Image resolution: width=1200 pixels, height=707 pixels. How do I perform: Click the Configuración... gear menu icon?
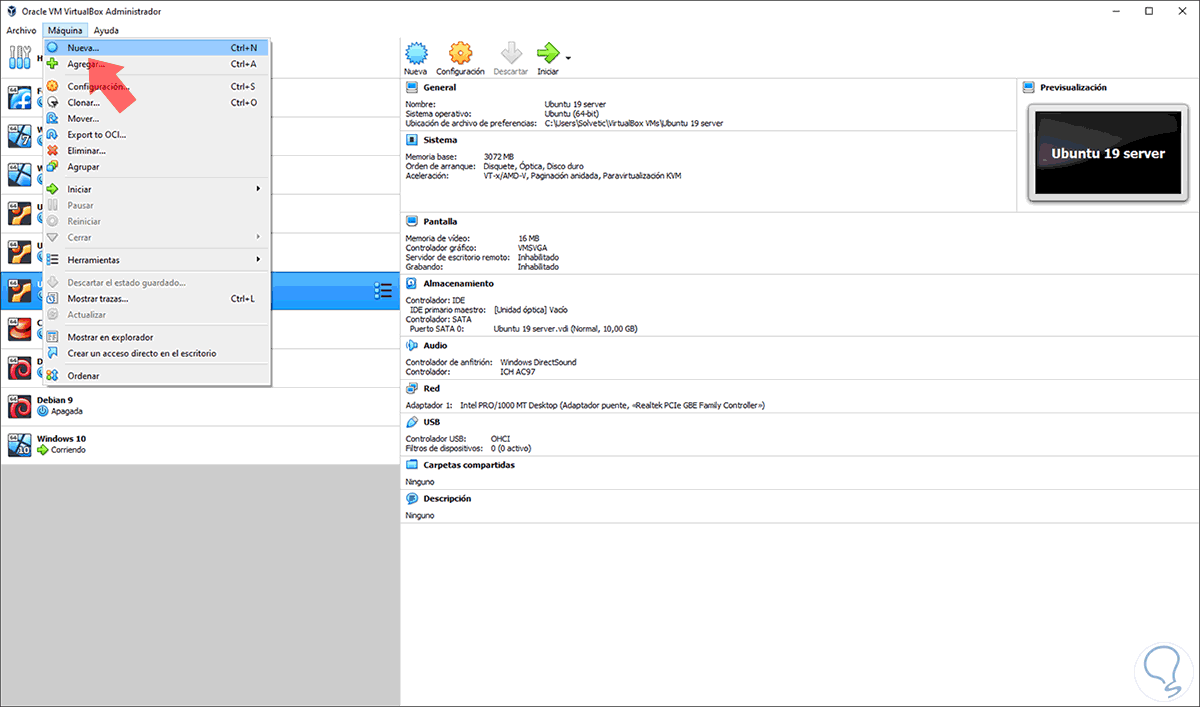pos(53,86)
